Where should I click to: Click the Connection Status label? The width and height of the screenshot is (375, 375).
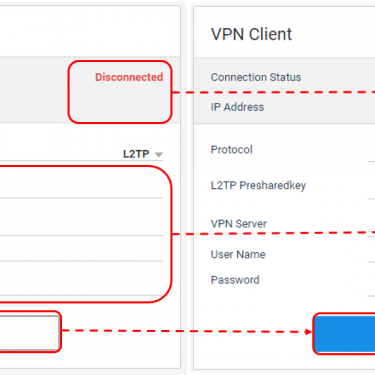click(256, 77)
